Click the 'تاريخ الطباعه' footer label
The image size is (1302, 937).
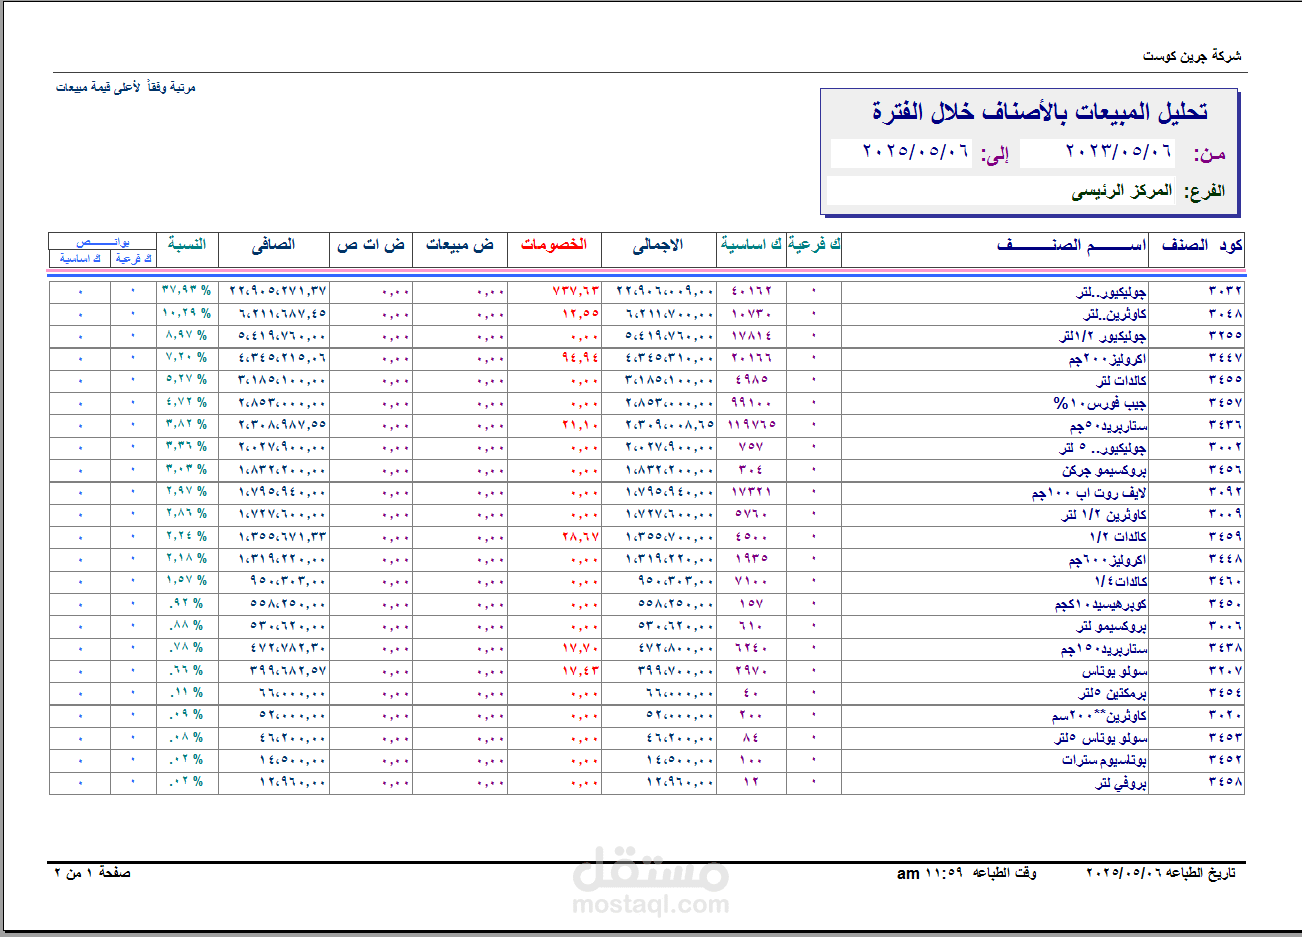[x=1201, y=873]
